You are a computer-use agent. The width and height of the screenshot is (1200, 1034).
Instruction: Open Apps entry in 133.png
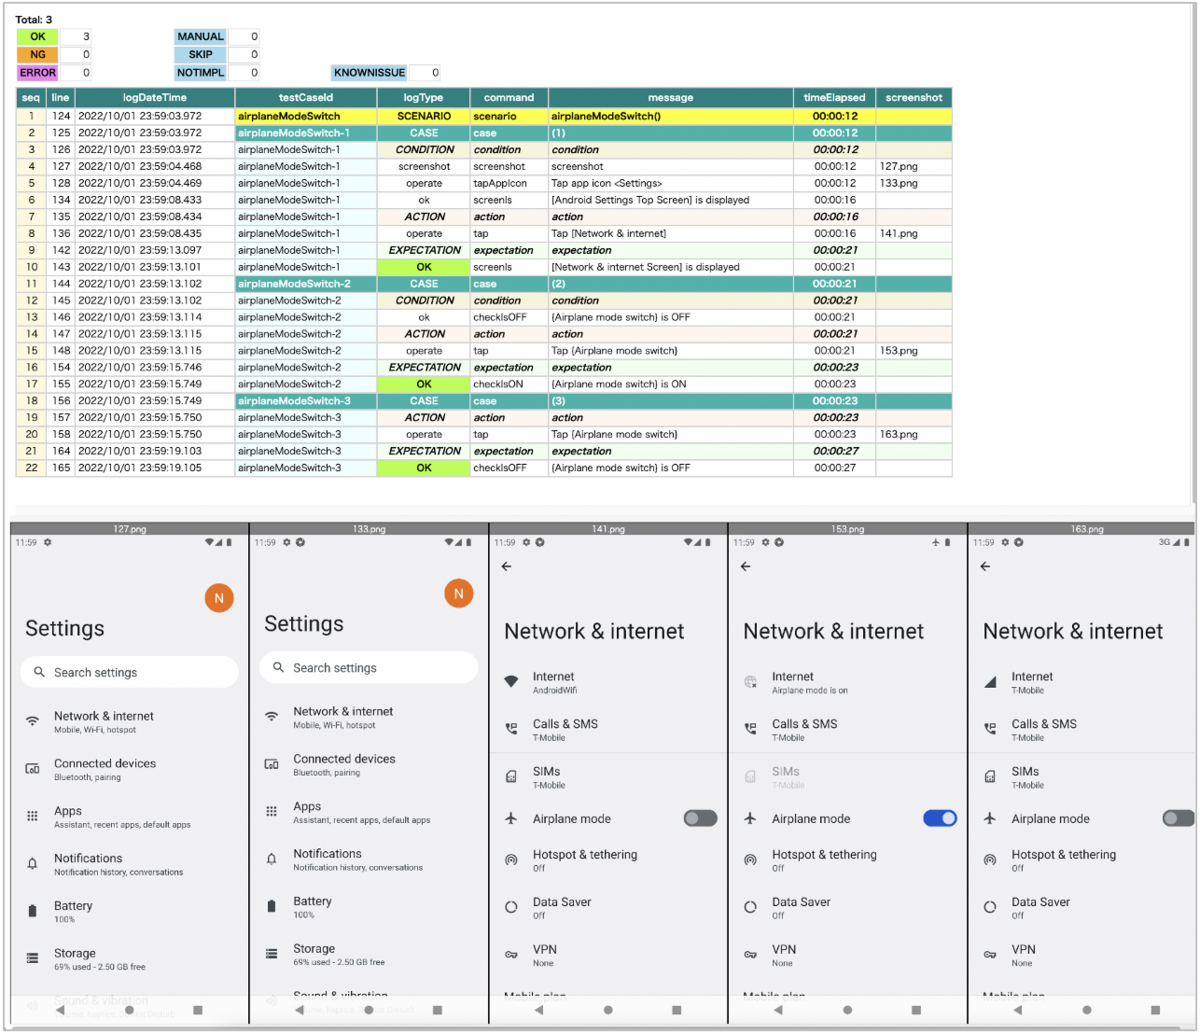[368, 812]
